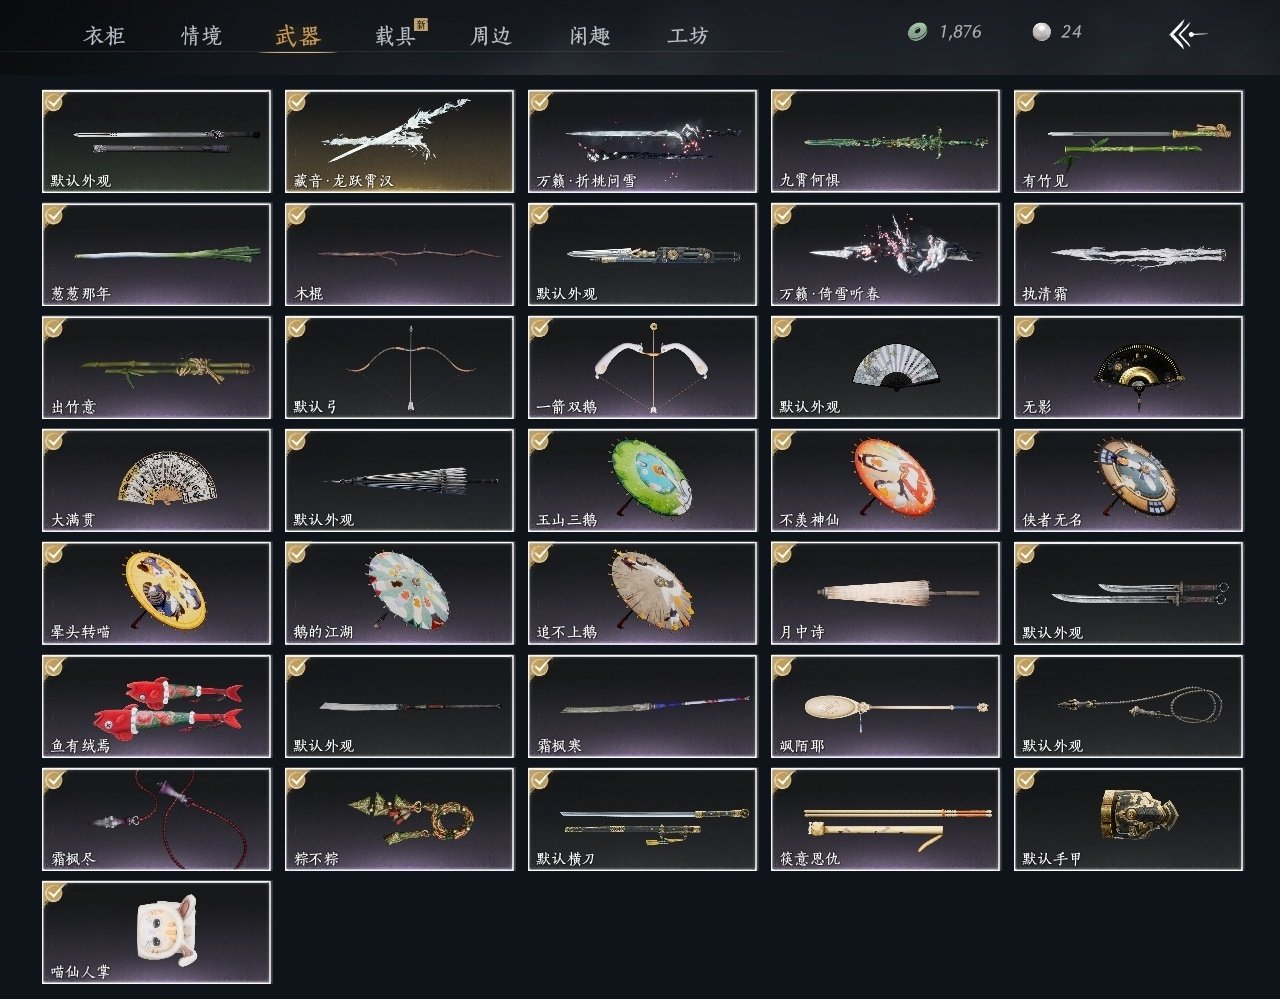
Task: Pick the 无影 black fan skin
Action: click(x=1128, y=367)
